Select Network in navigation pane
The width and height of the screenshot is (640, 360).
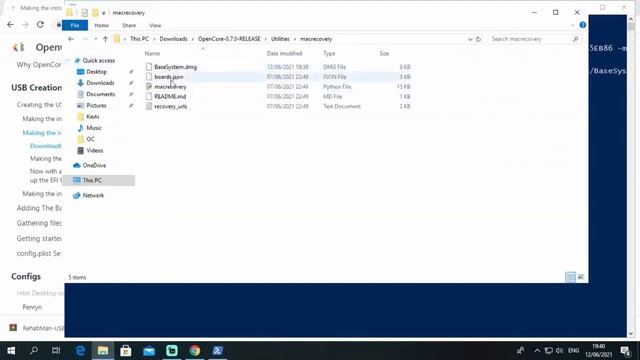93,196
